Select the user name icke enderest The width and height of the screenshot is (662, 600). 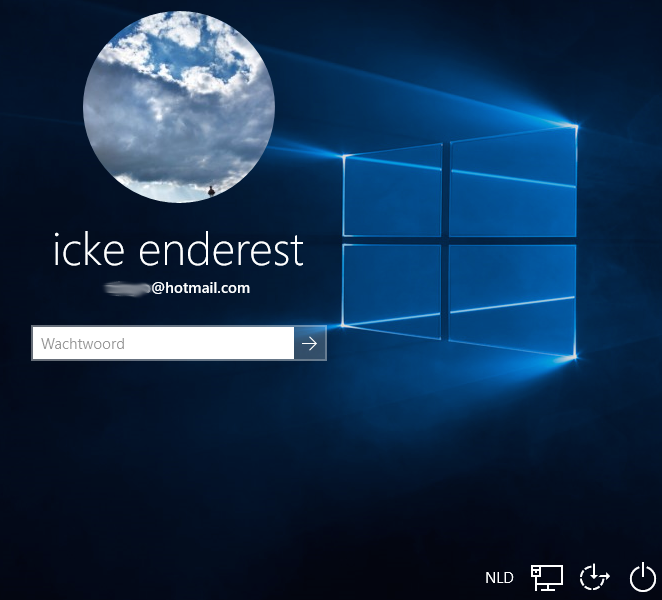[x=178, y=251]
